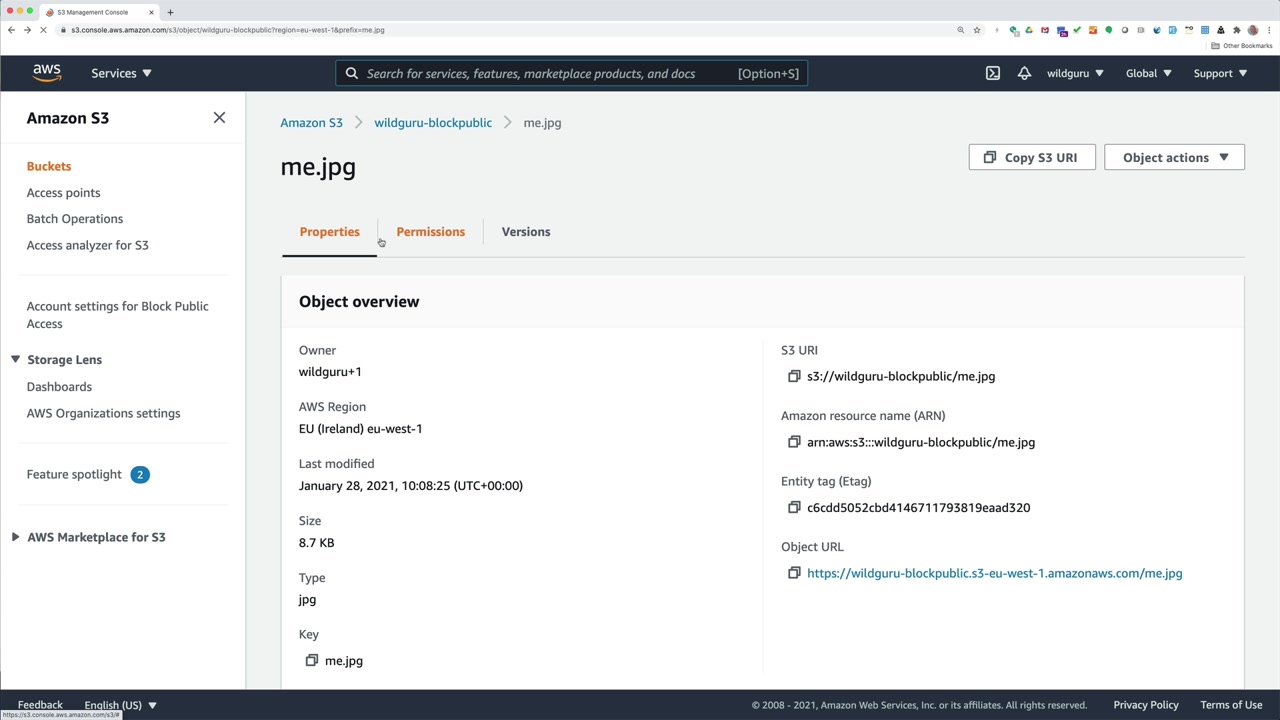Click the AWS logo home icon
The image size is (1280, 720).
click(47, 73)
